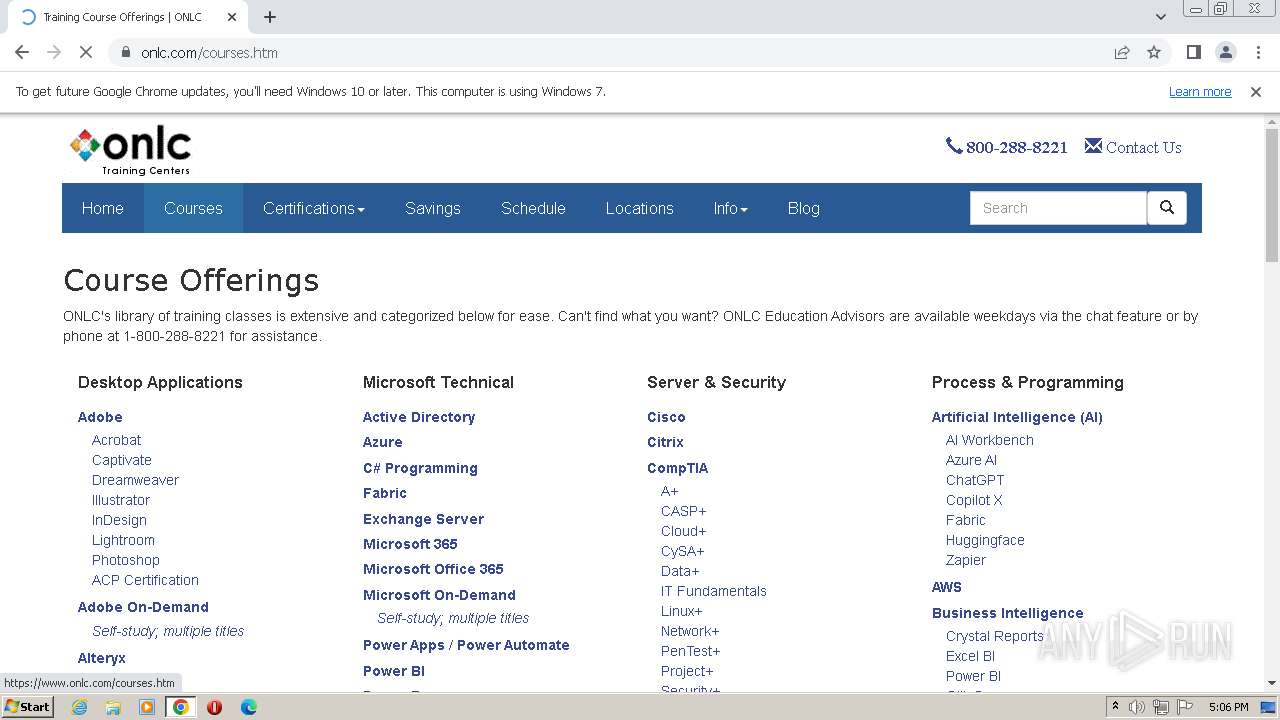Viewport: 1280px width, 720px height.
Task: Open the Active Directory link
Action: point(419,417)
